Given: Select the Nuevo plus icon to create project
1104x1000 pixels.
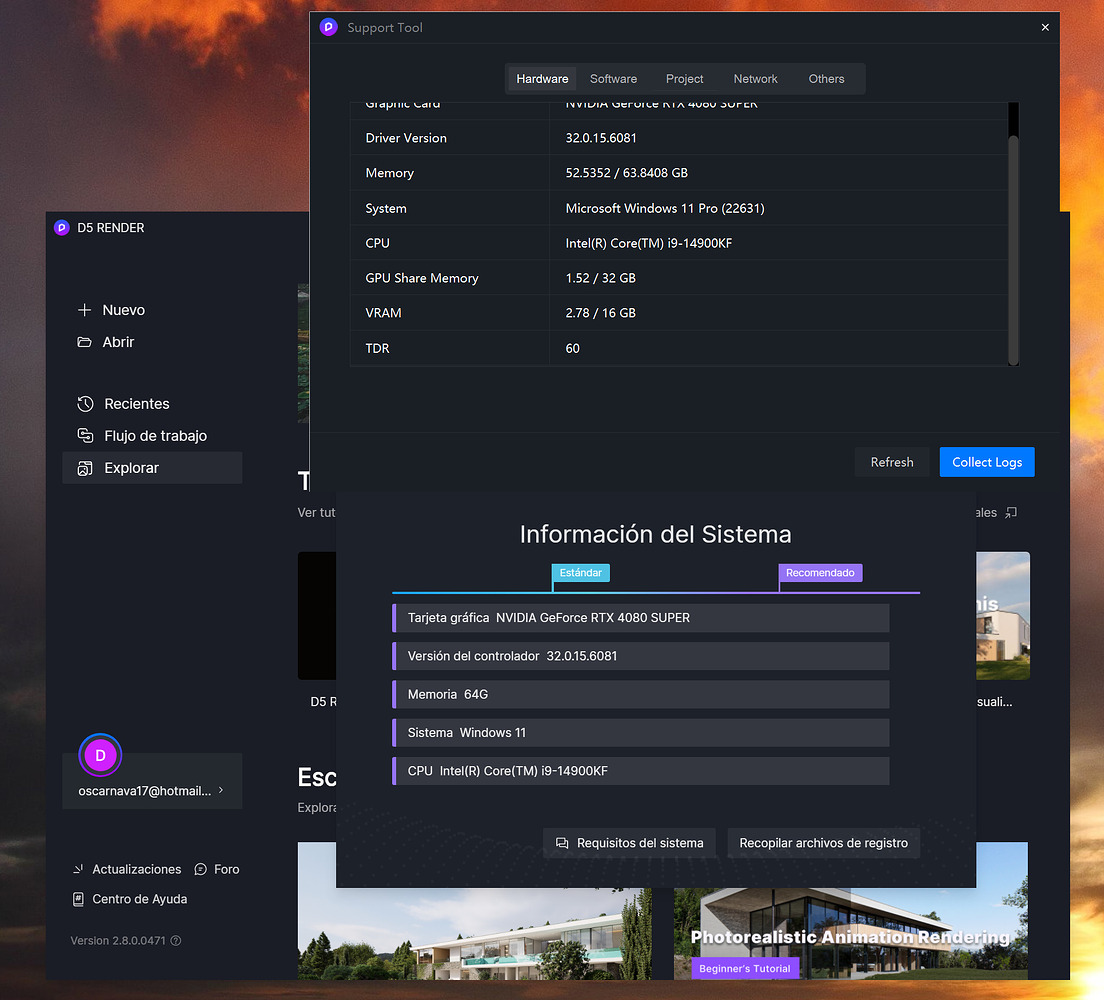Looking at the screenshot, I should 85,310.
